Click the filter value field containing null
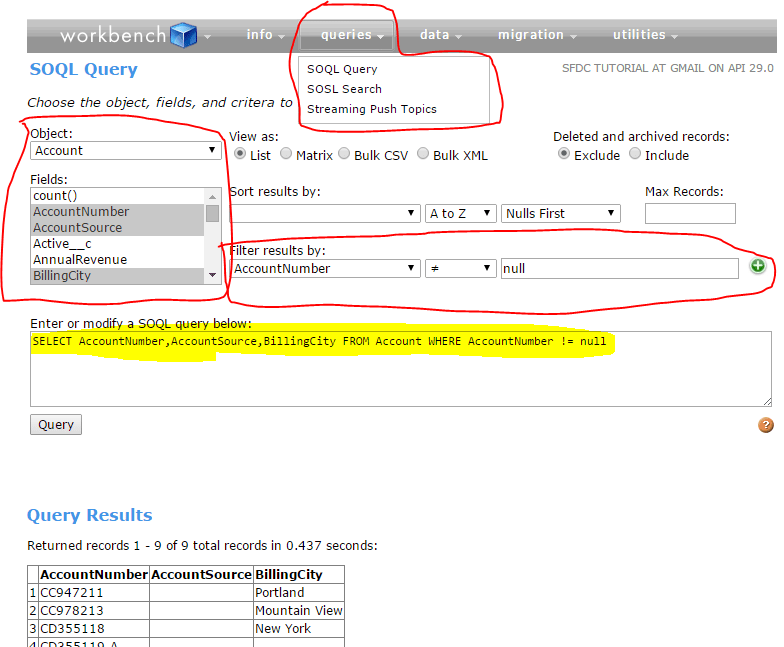This screenshot has height=647, width=784. click(x=620, y=268)
